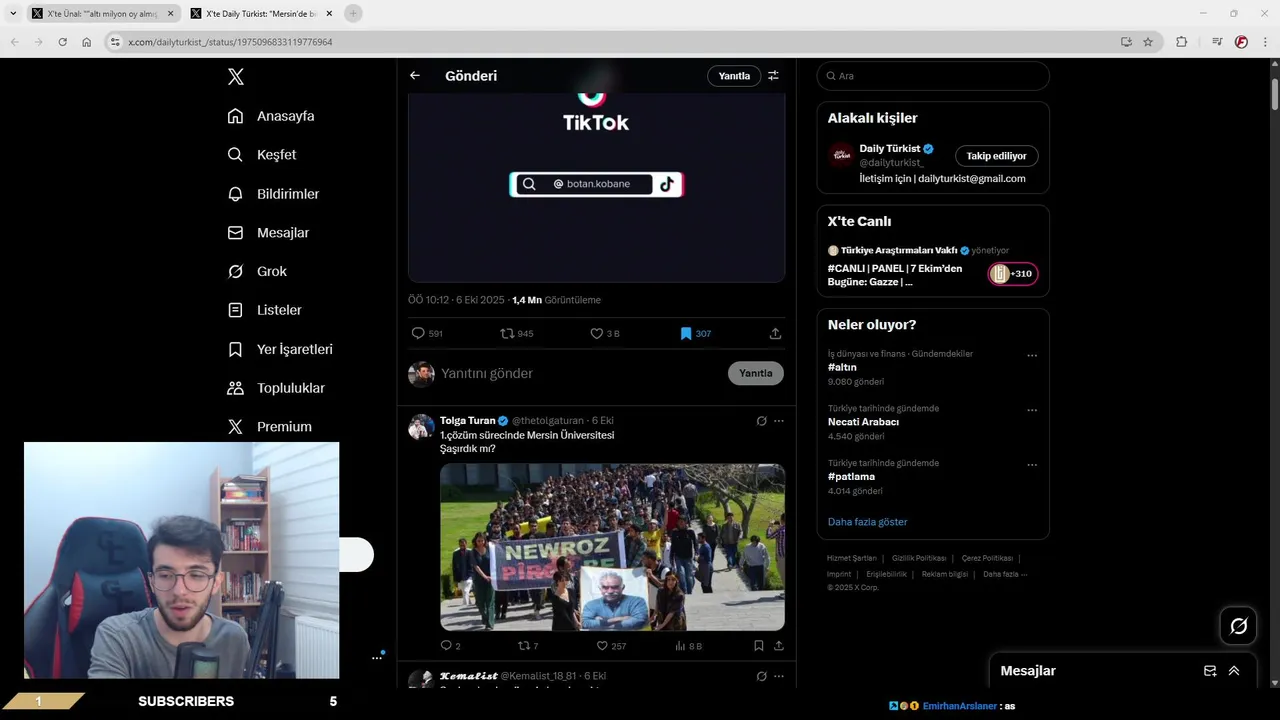
Task: Click the reply icon with 591 count
Action: click(x=427, y=334)
